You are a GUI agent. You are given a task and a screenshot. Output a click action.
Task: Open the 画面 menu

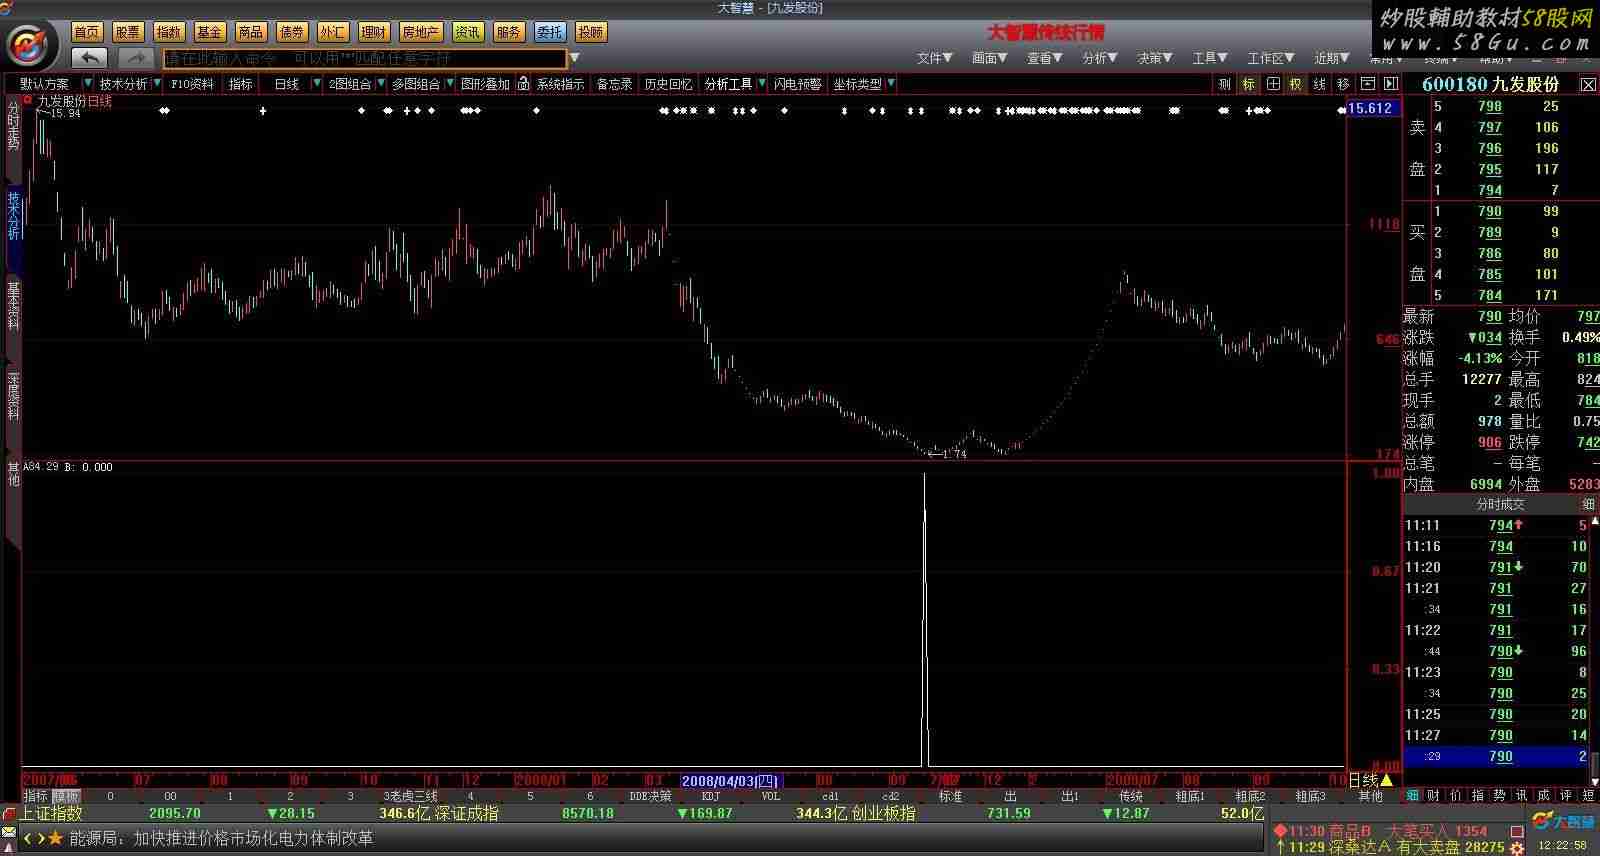989,58
